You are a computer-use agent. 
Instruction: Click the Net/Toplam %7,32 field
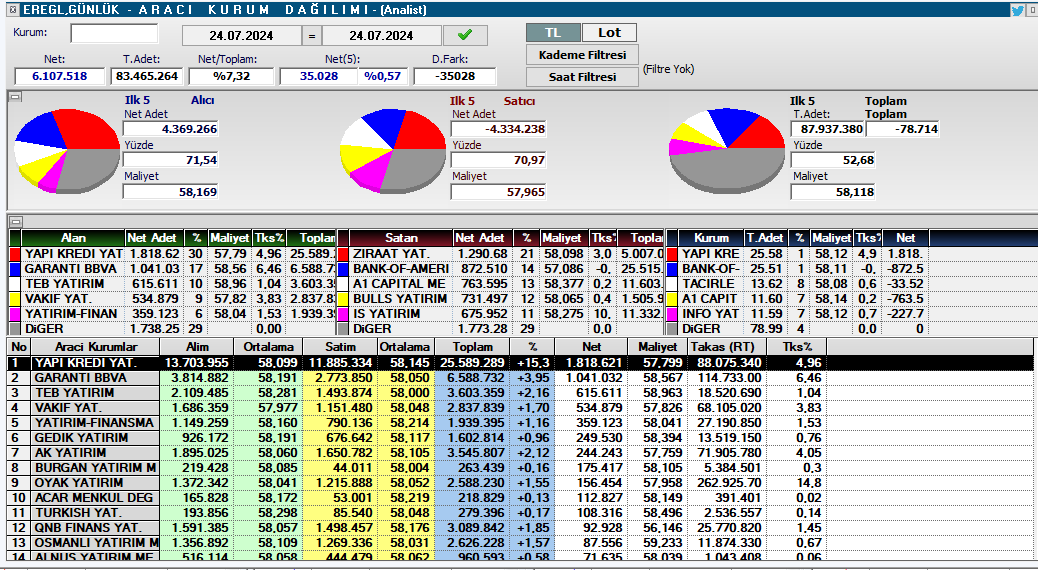(231, 76)
